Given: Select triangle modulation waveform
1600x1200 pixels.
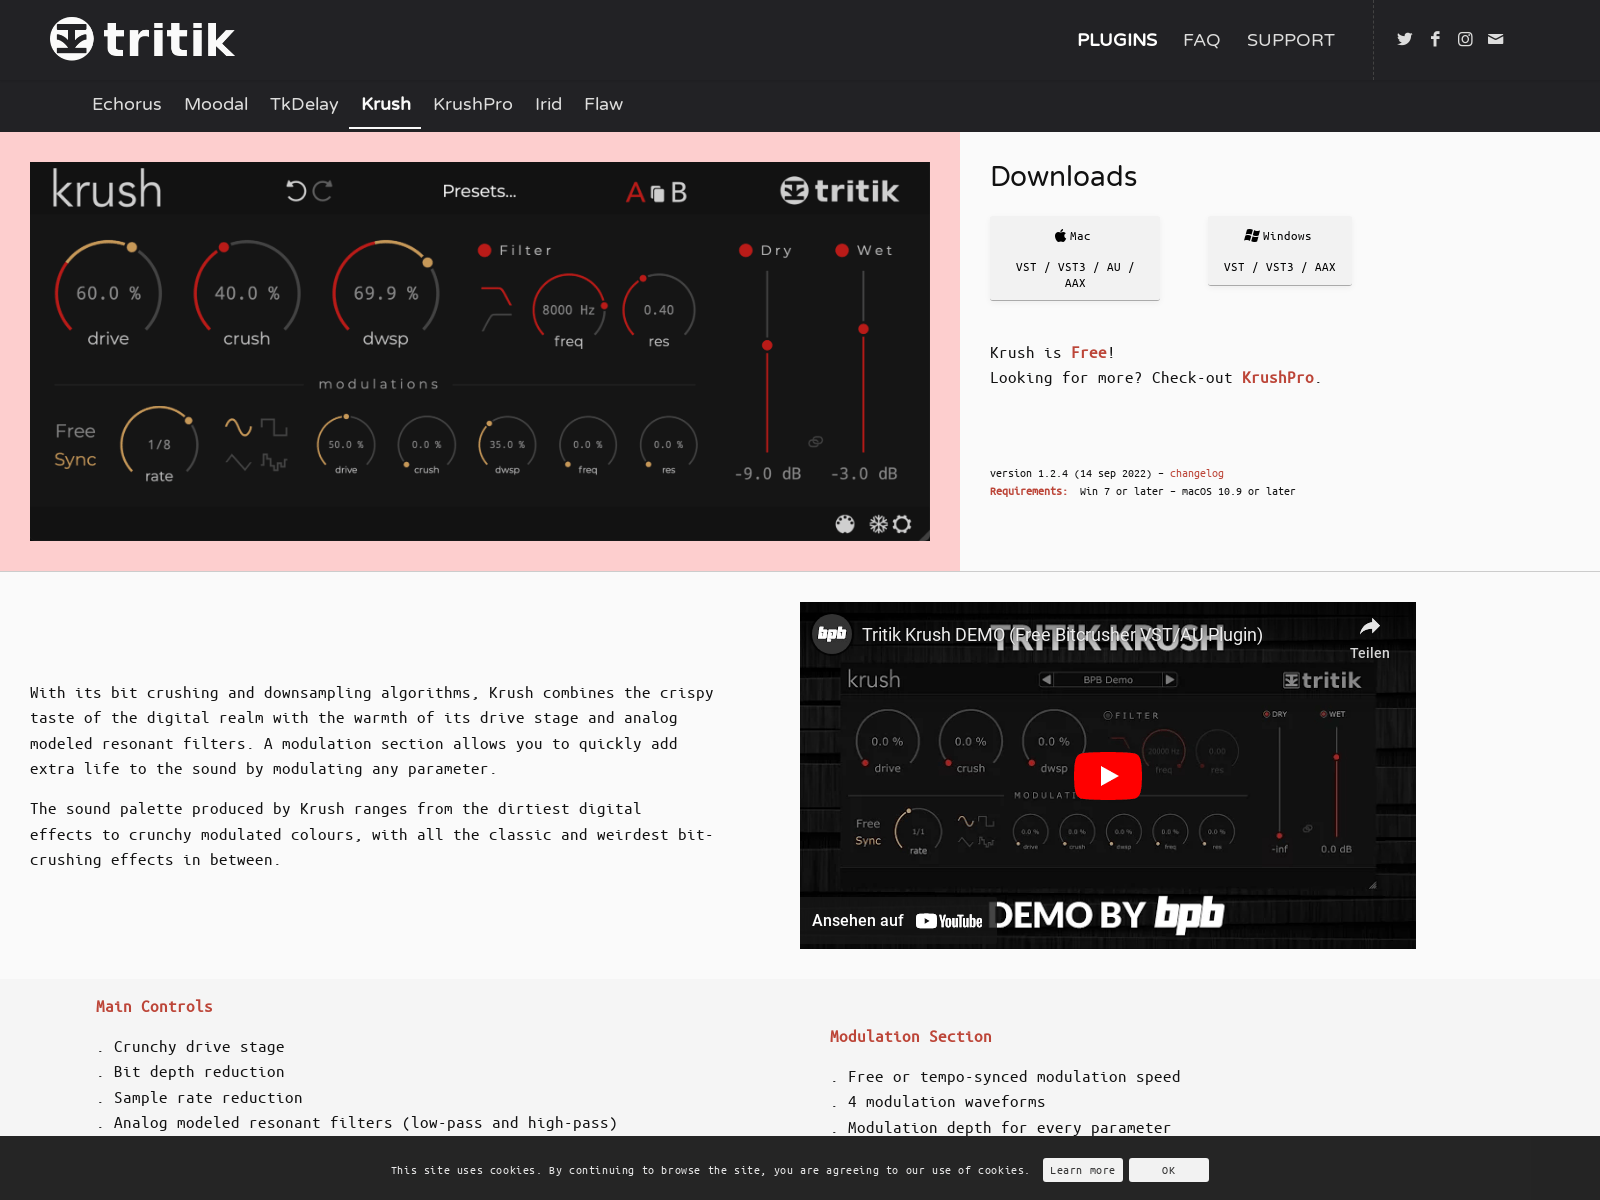Looking at the screenshot, I should (x=238, y=462).
